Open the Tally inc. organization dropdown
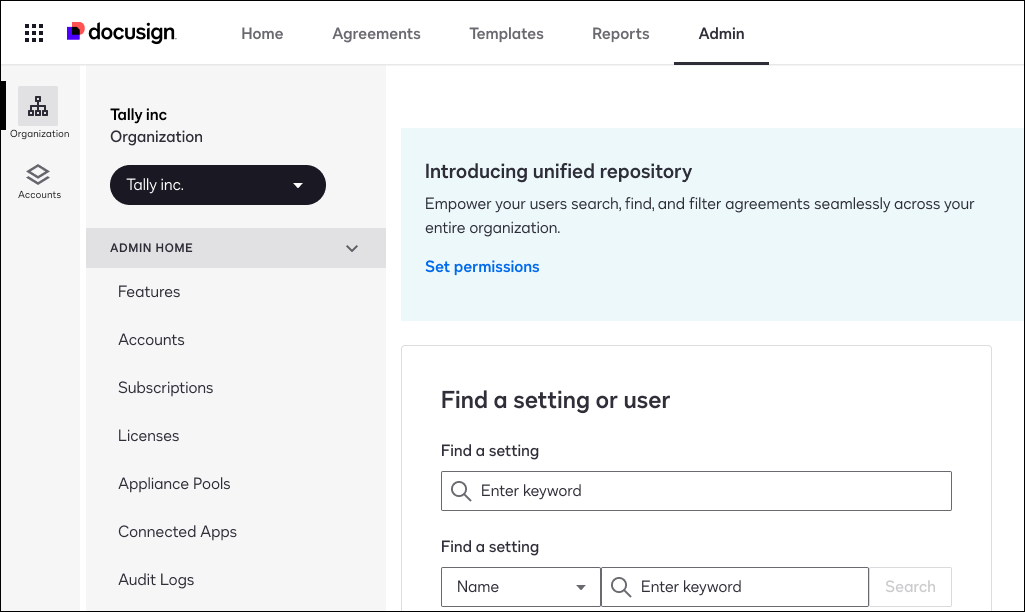 217,185
